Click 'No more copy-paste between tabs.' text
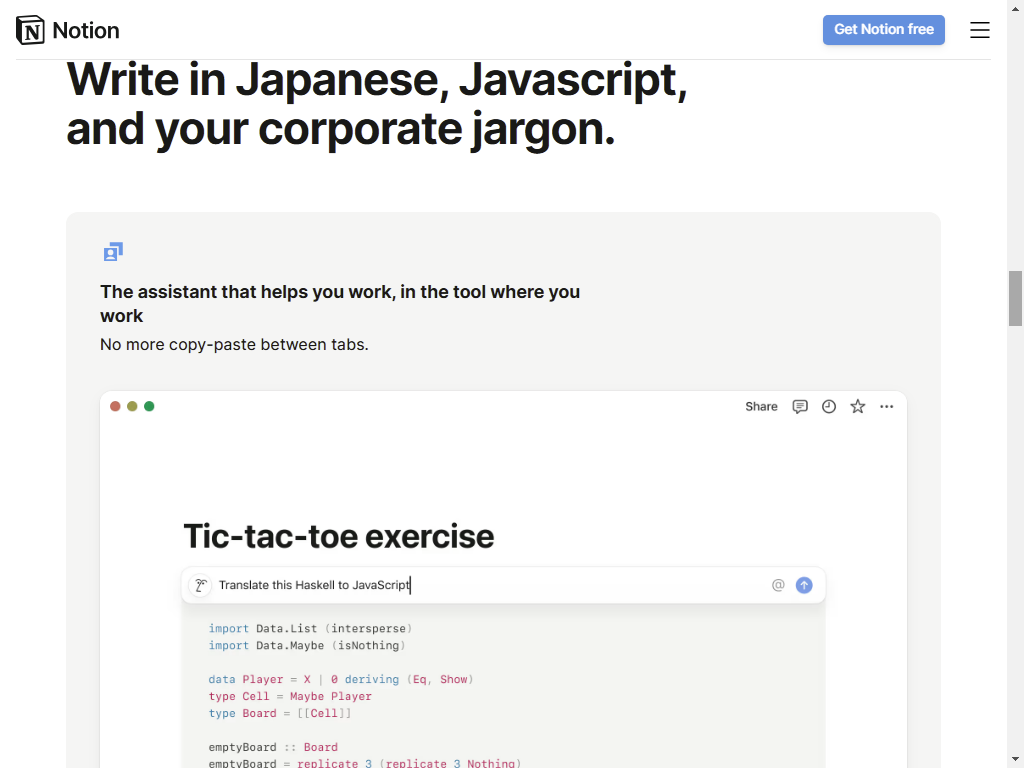This screenshot has width=1024, height=768. click(x=234, y=344)
